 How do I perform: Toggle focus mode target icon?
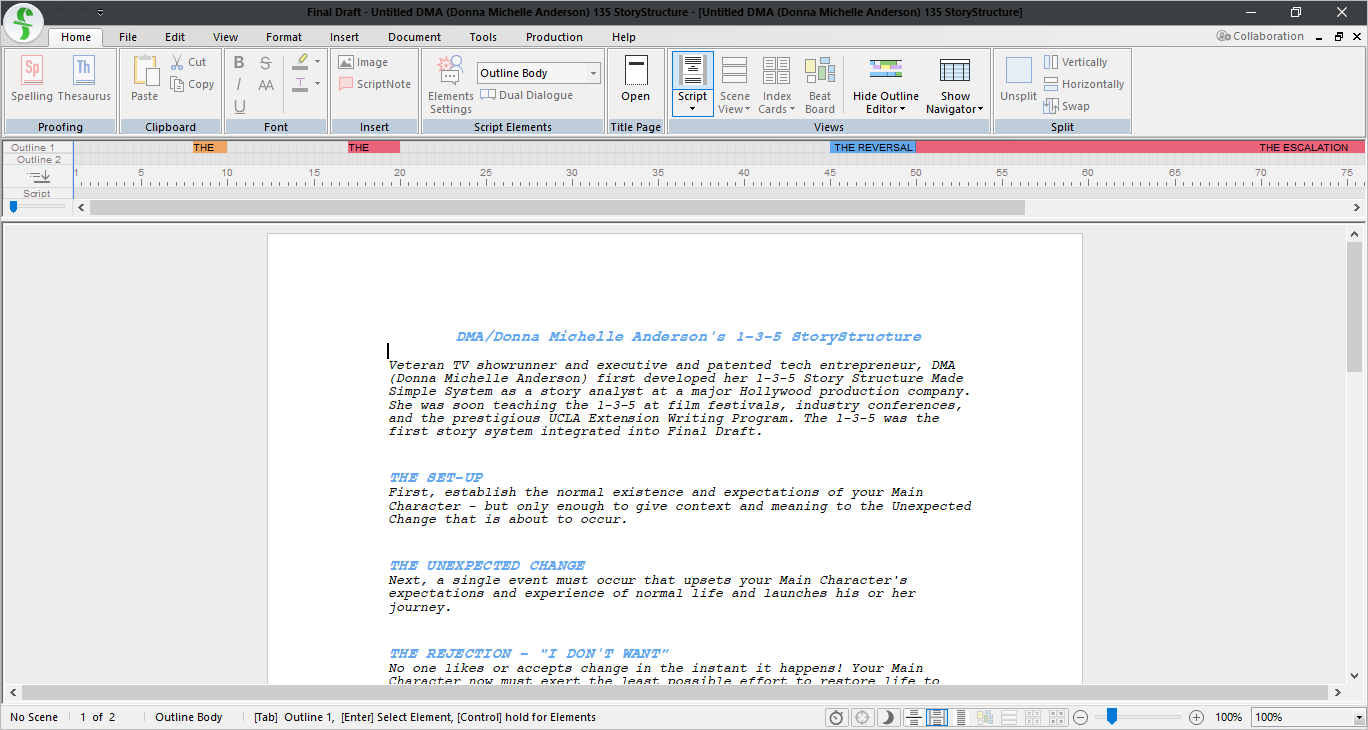862,717
